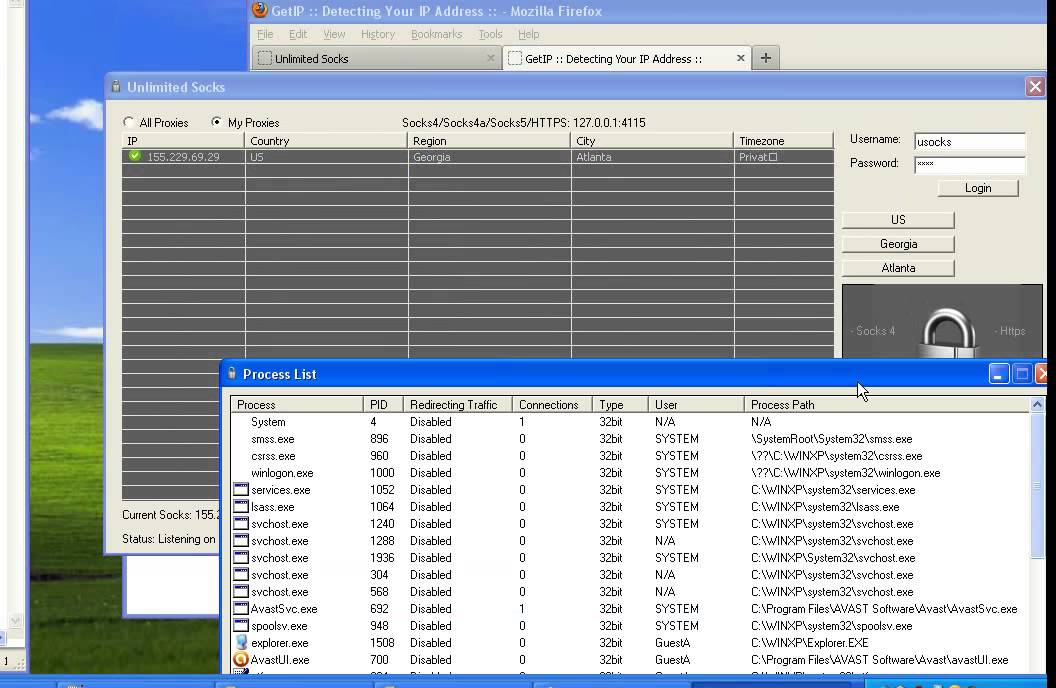Sort proxies by the IP column header

click(183, 141)
